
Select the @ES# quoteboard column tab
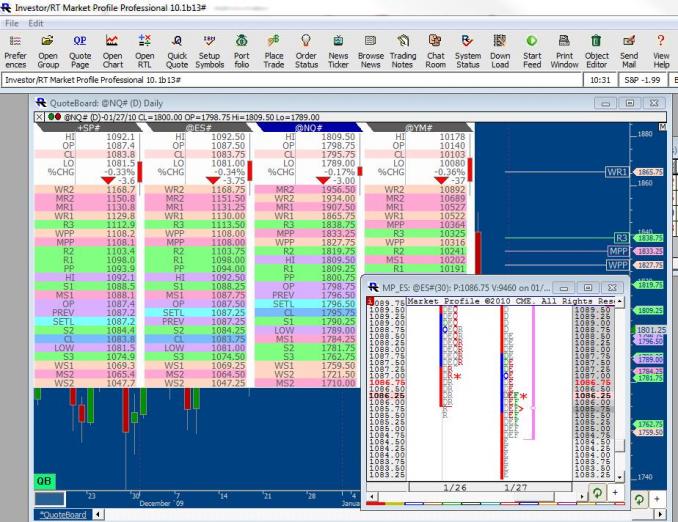coord(198,128)
